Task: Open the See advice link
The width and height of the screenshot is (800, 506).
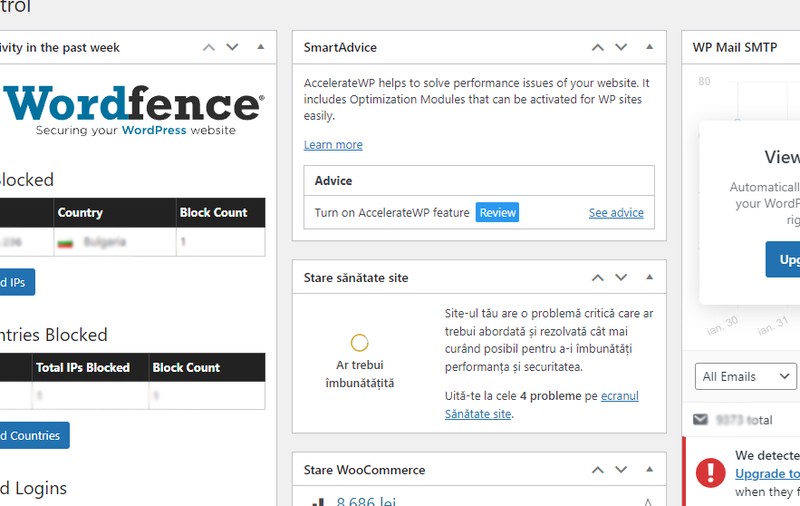Action: [x=616, y=213]
